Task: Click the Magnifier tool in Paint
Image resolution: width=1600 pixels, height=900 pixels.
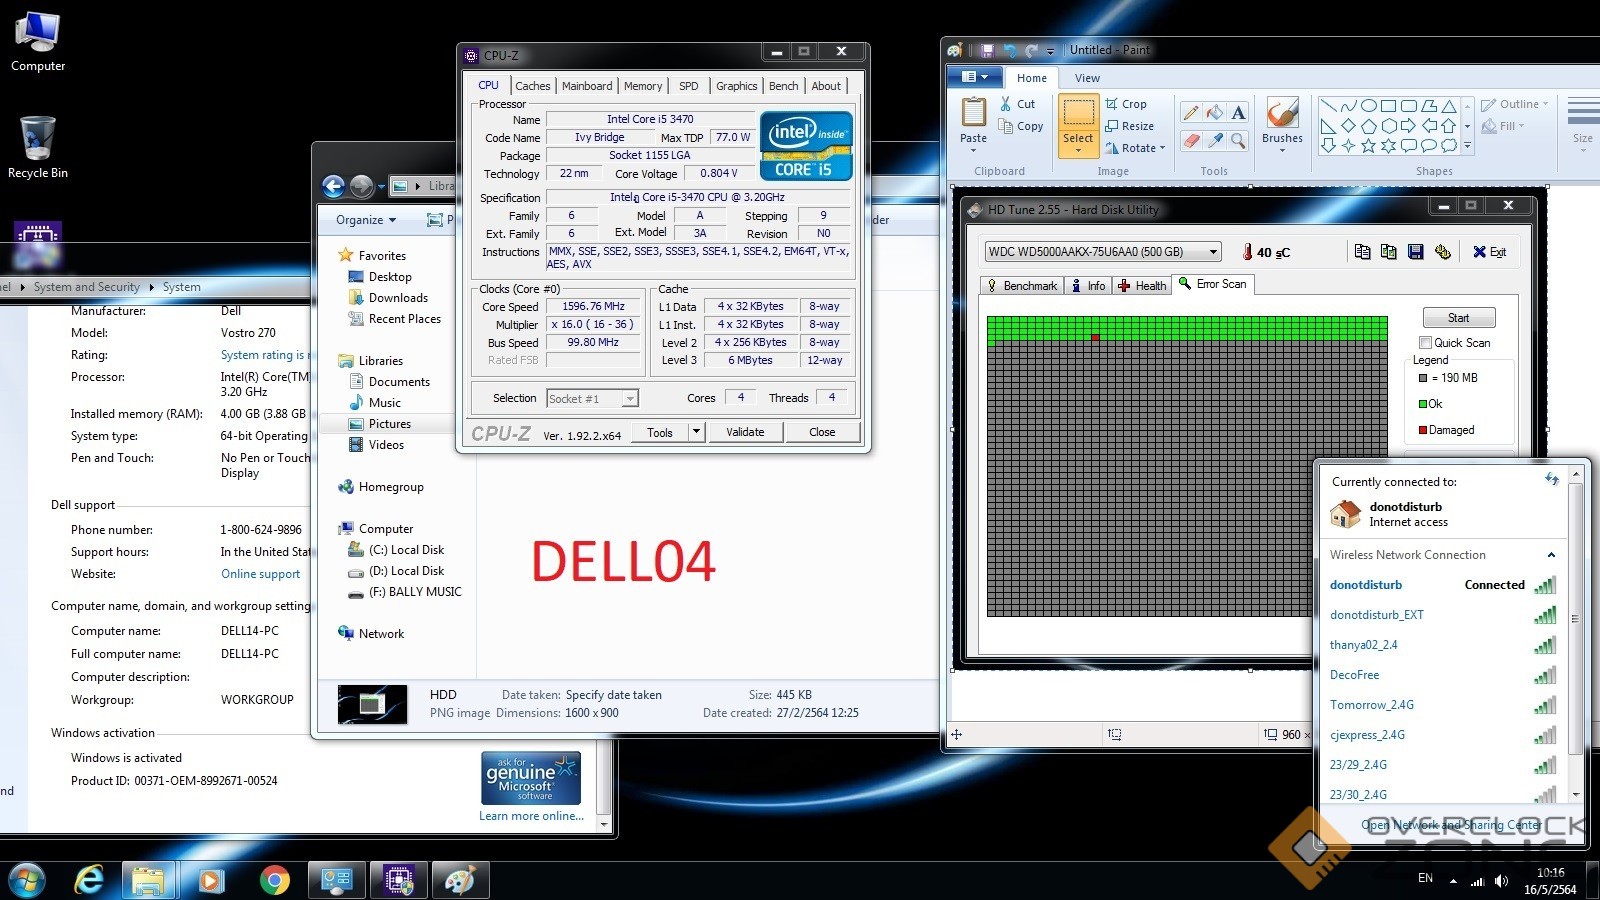Action: 1238,141
